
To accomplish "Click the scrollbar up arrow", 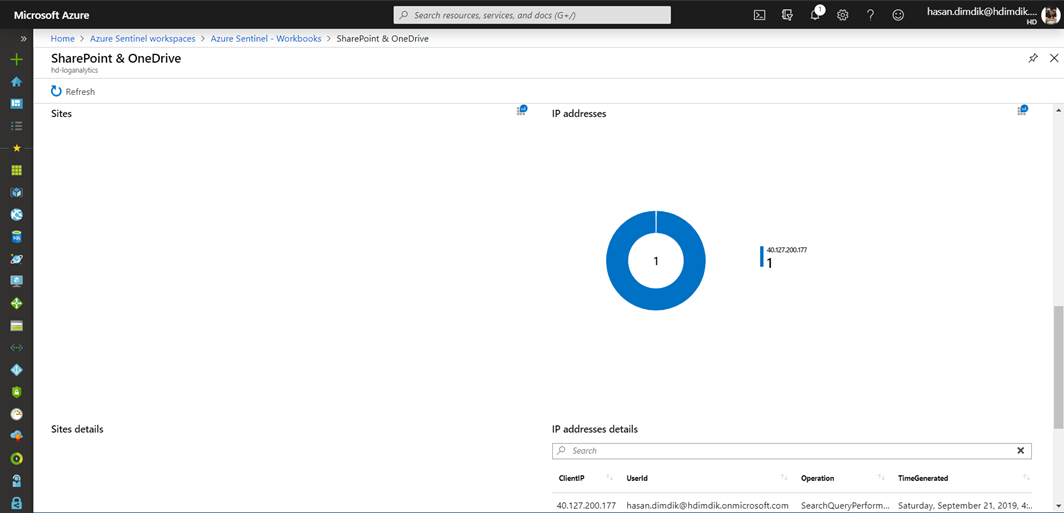I will coord(1059,109).
